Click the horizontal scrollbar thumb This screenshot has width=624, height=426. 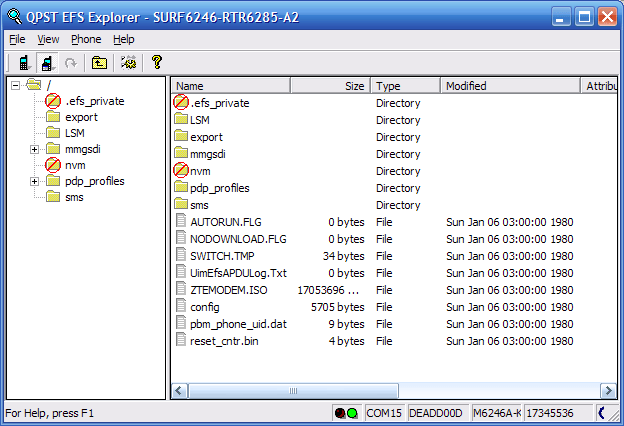[x=293, y=391]
